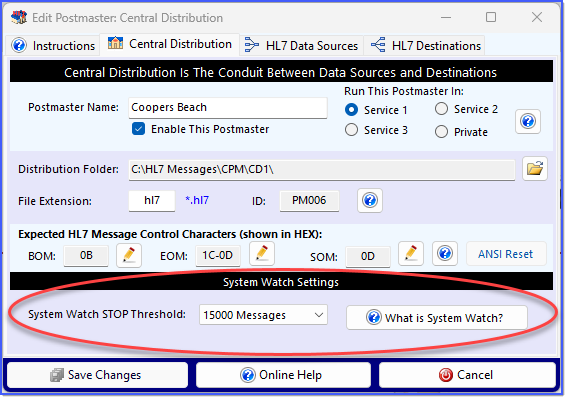
Task: Click the SOM value 0D field
Action: tap(368, 256)
